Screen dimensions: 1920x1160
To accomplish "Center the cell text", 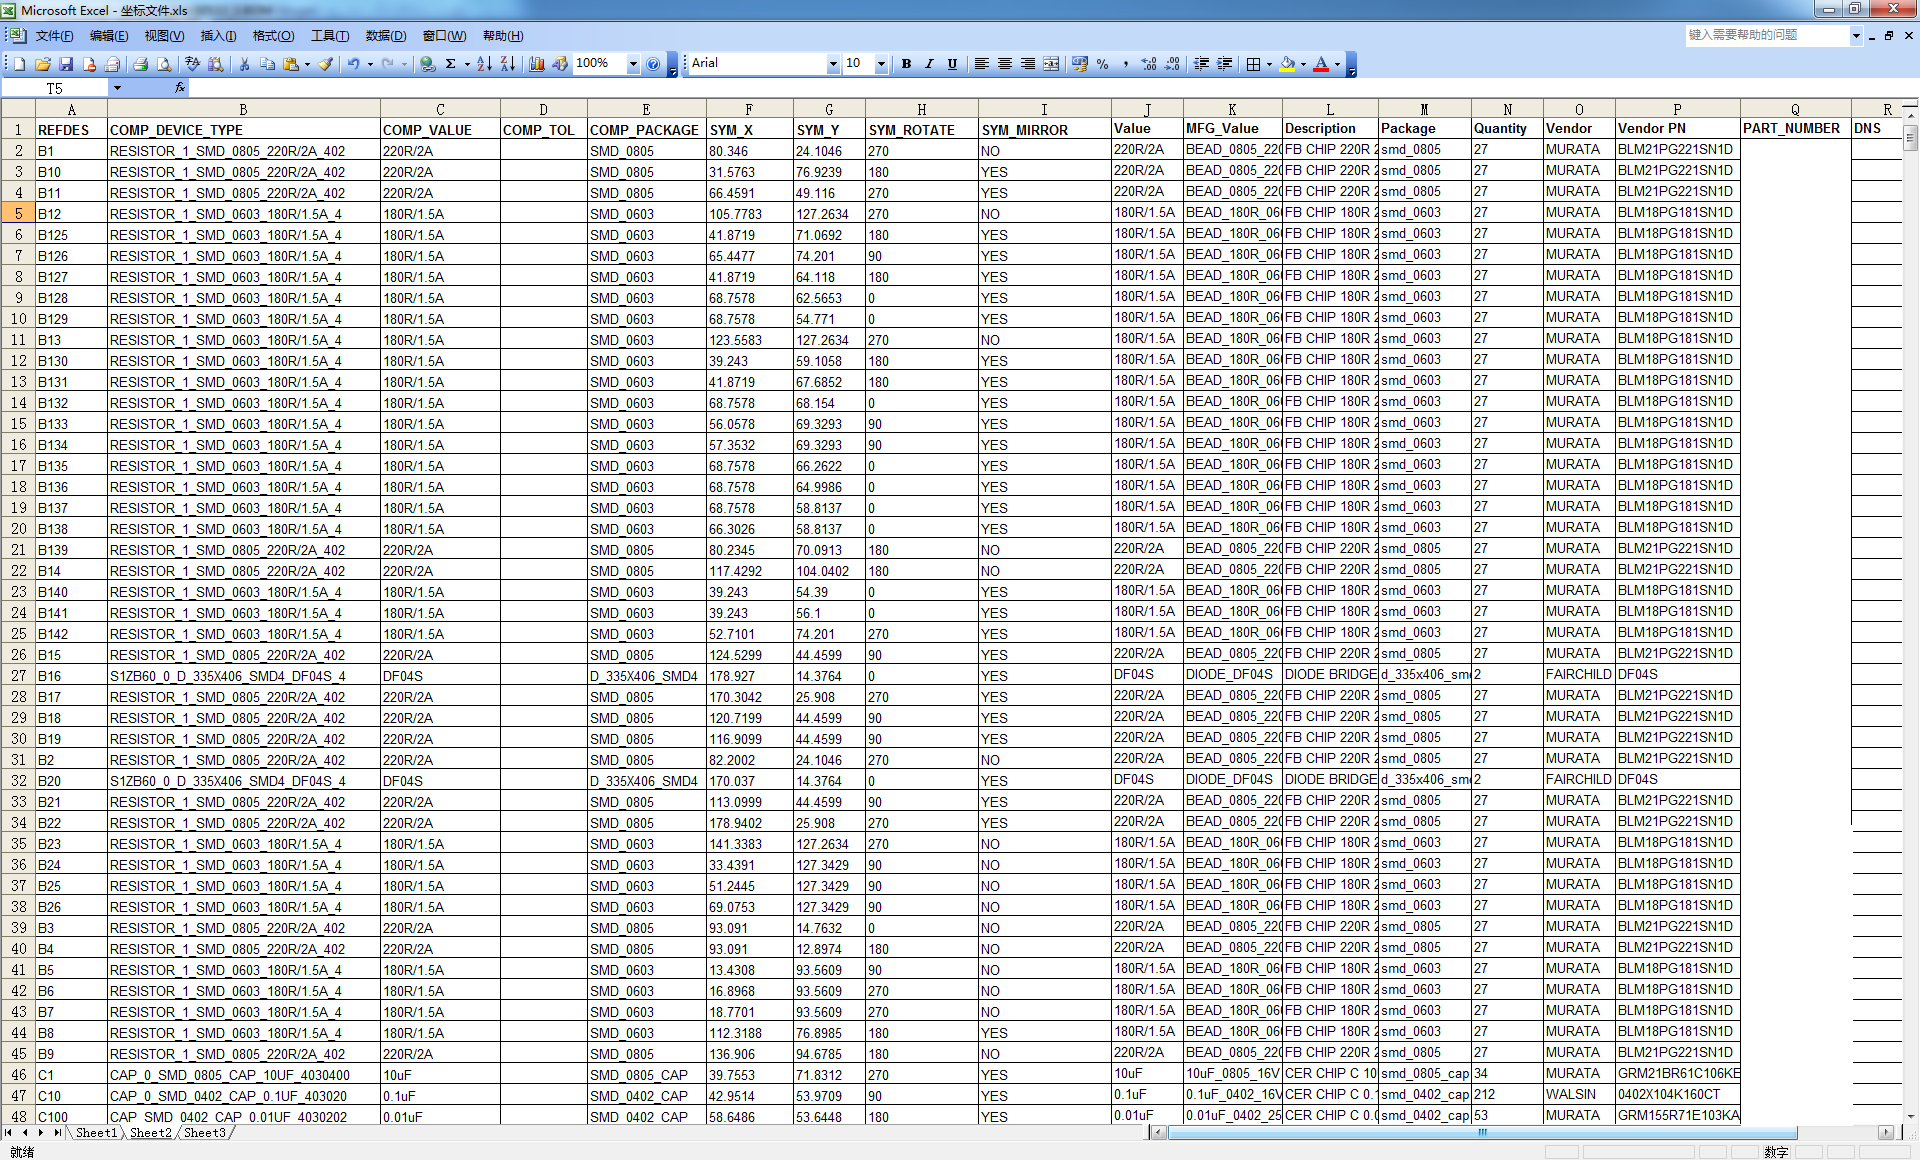I will 1004,64.
